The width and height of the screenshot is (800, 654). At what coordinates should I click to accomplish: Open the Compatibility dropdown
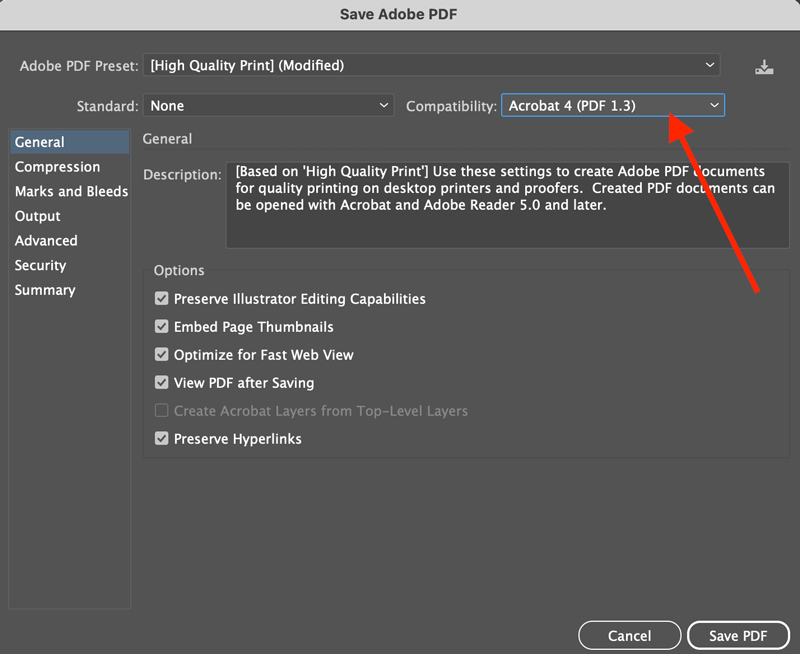[612, 105]
